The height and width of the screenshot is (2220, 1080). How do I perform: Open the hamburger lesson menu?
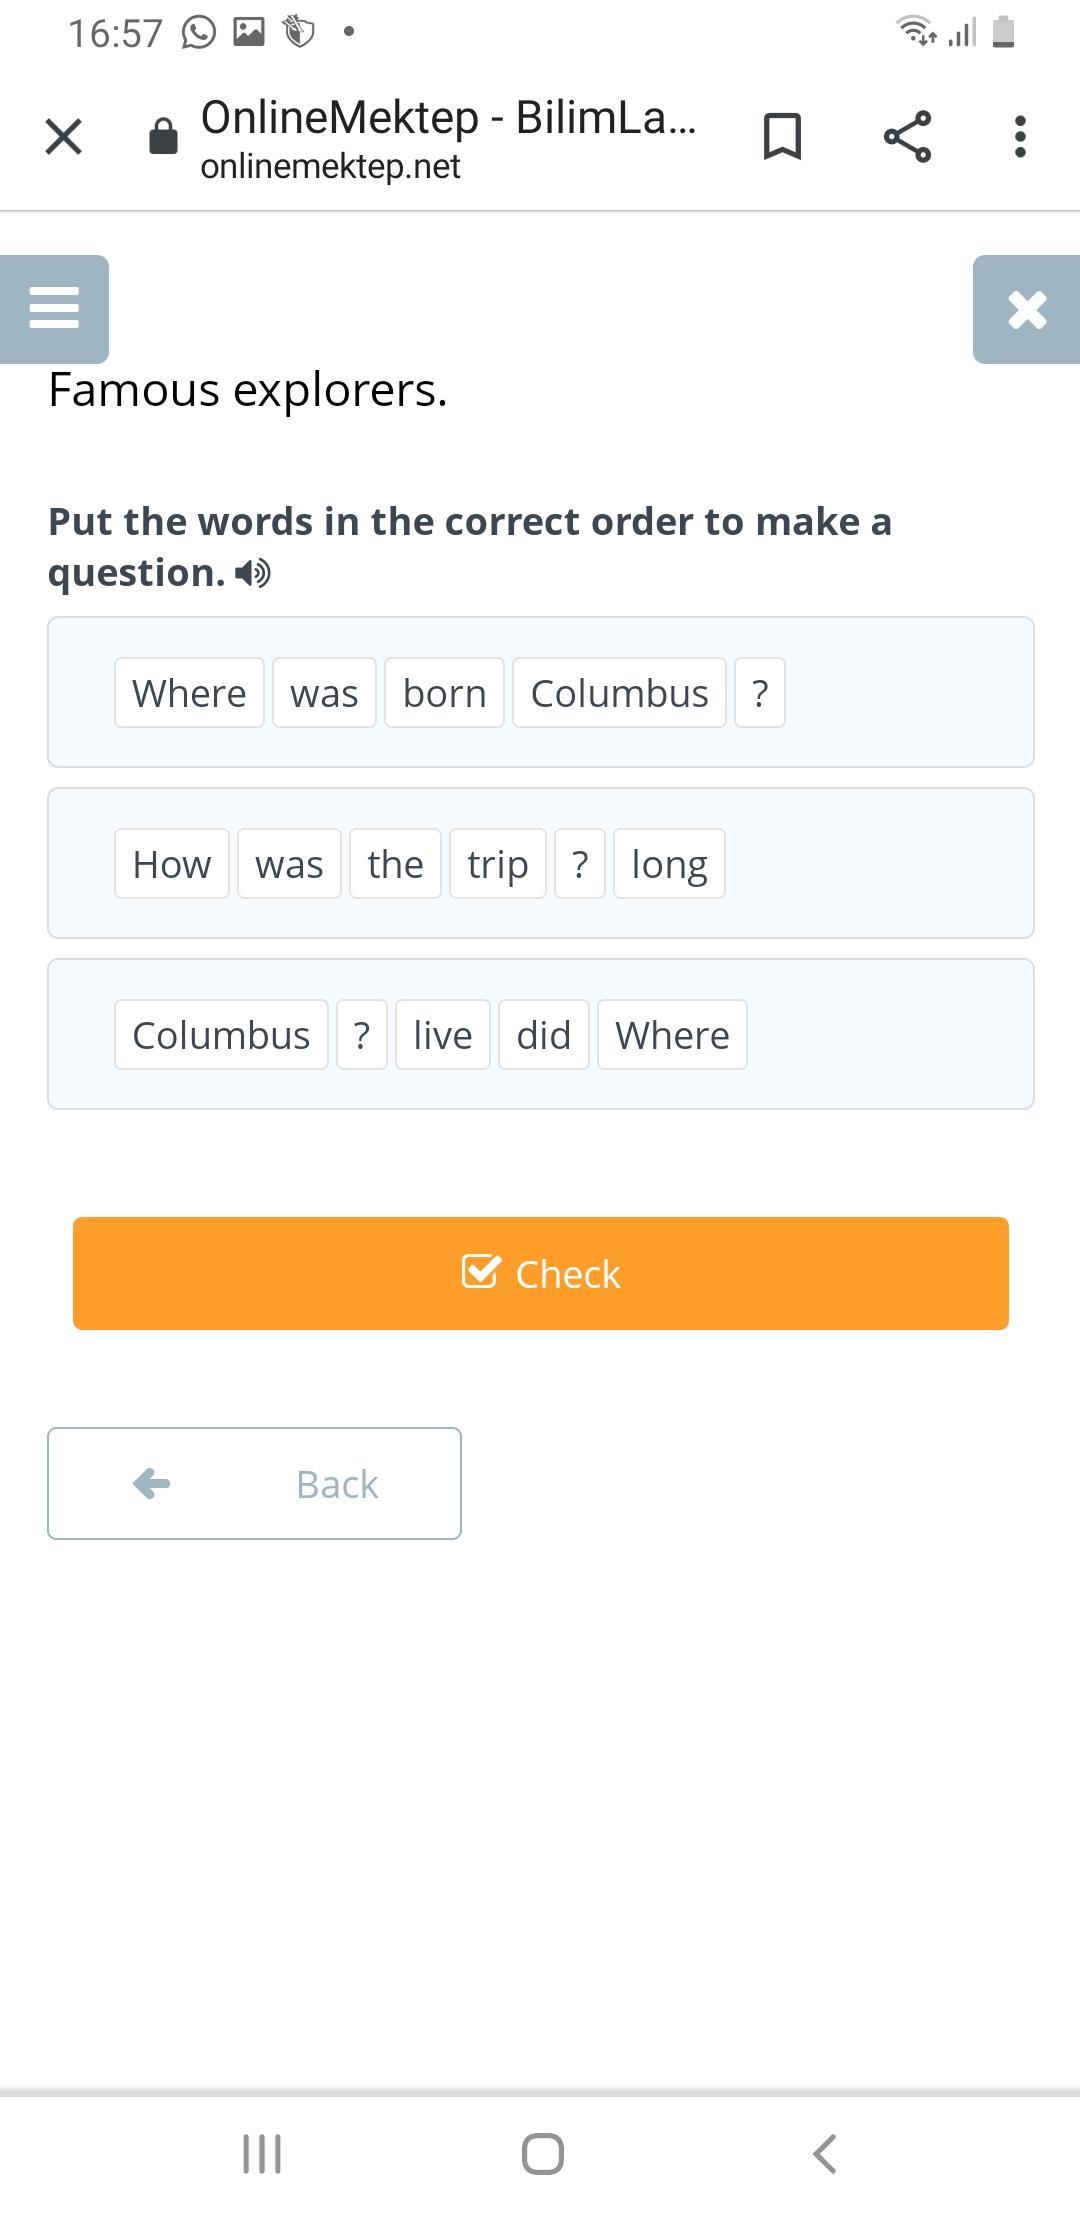54,308
